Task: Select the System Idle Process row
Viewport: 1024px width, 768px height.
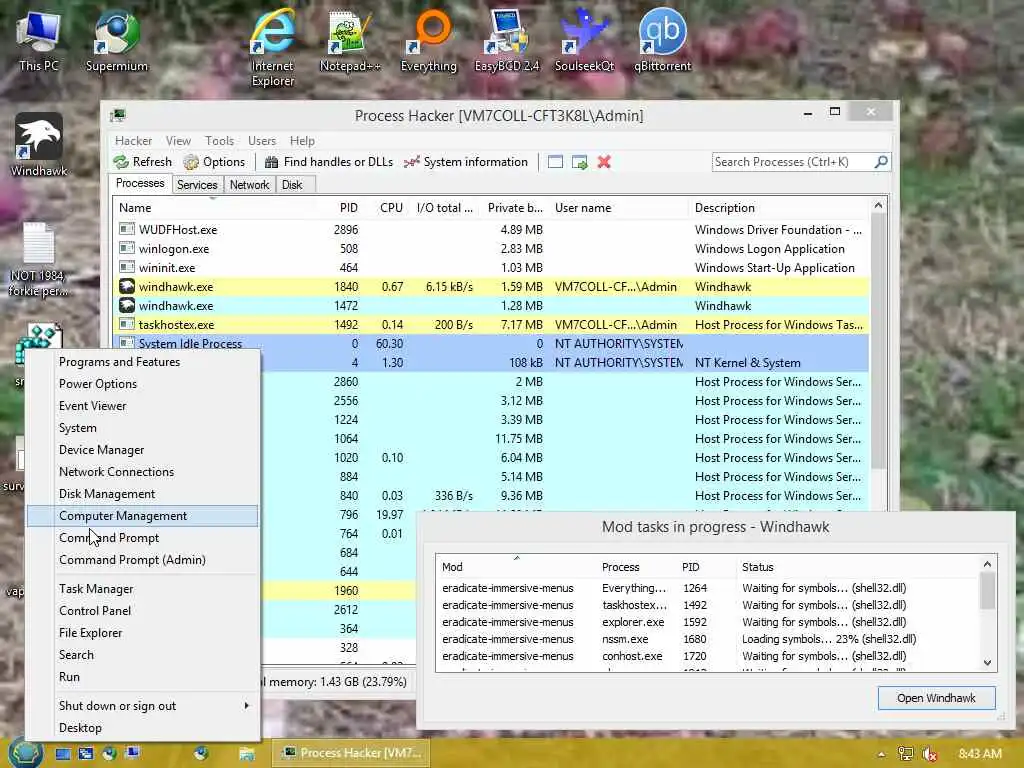Action: pos(492,344)
